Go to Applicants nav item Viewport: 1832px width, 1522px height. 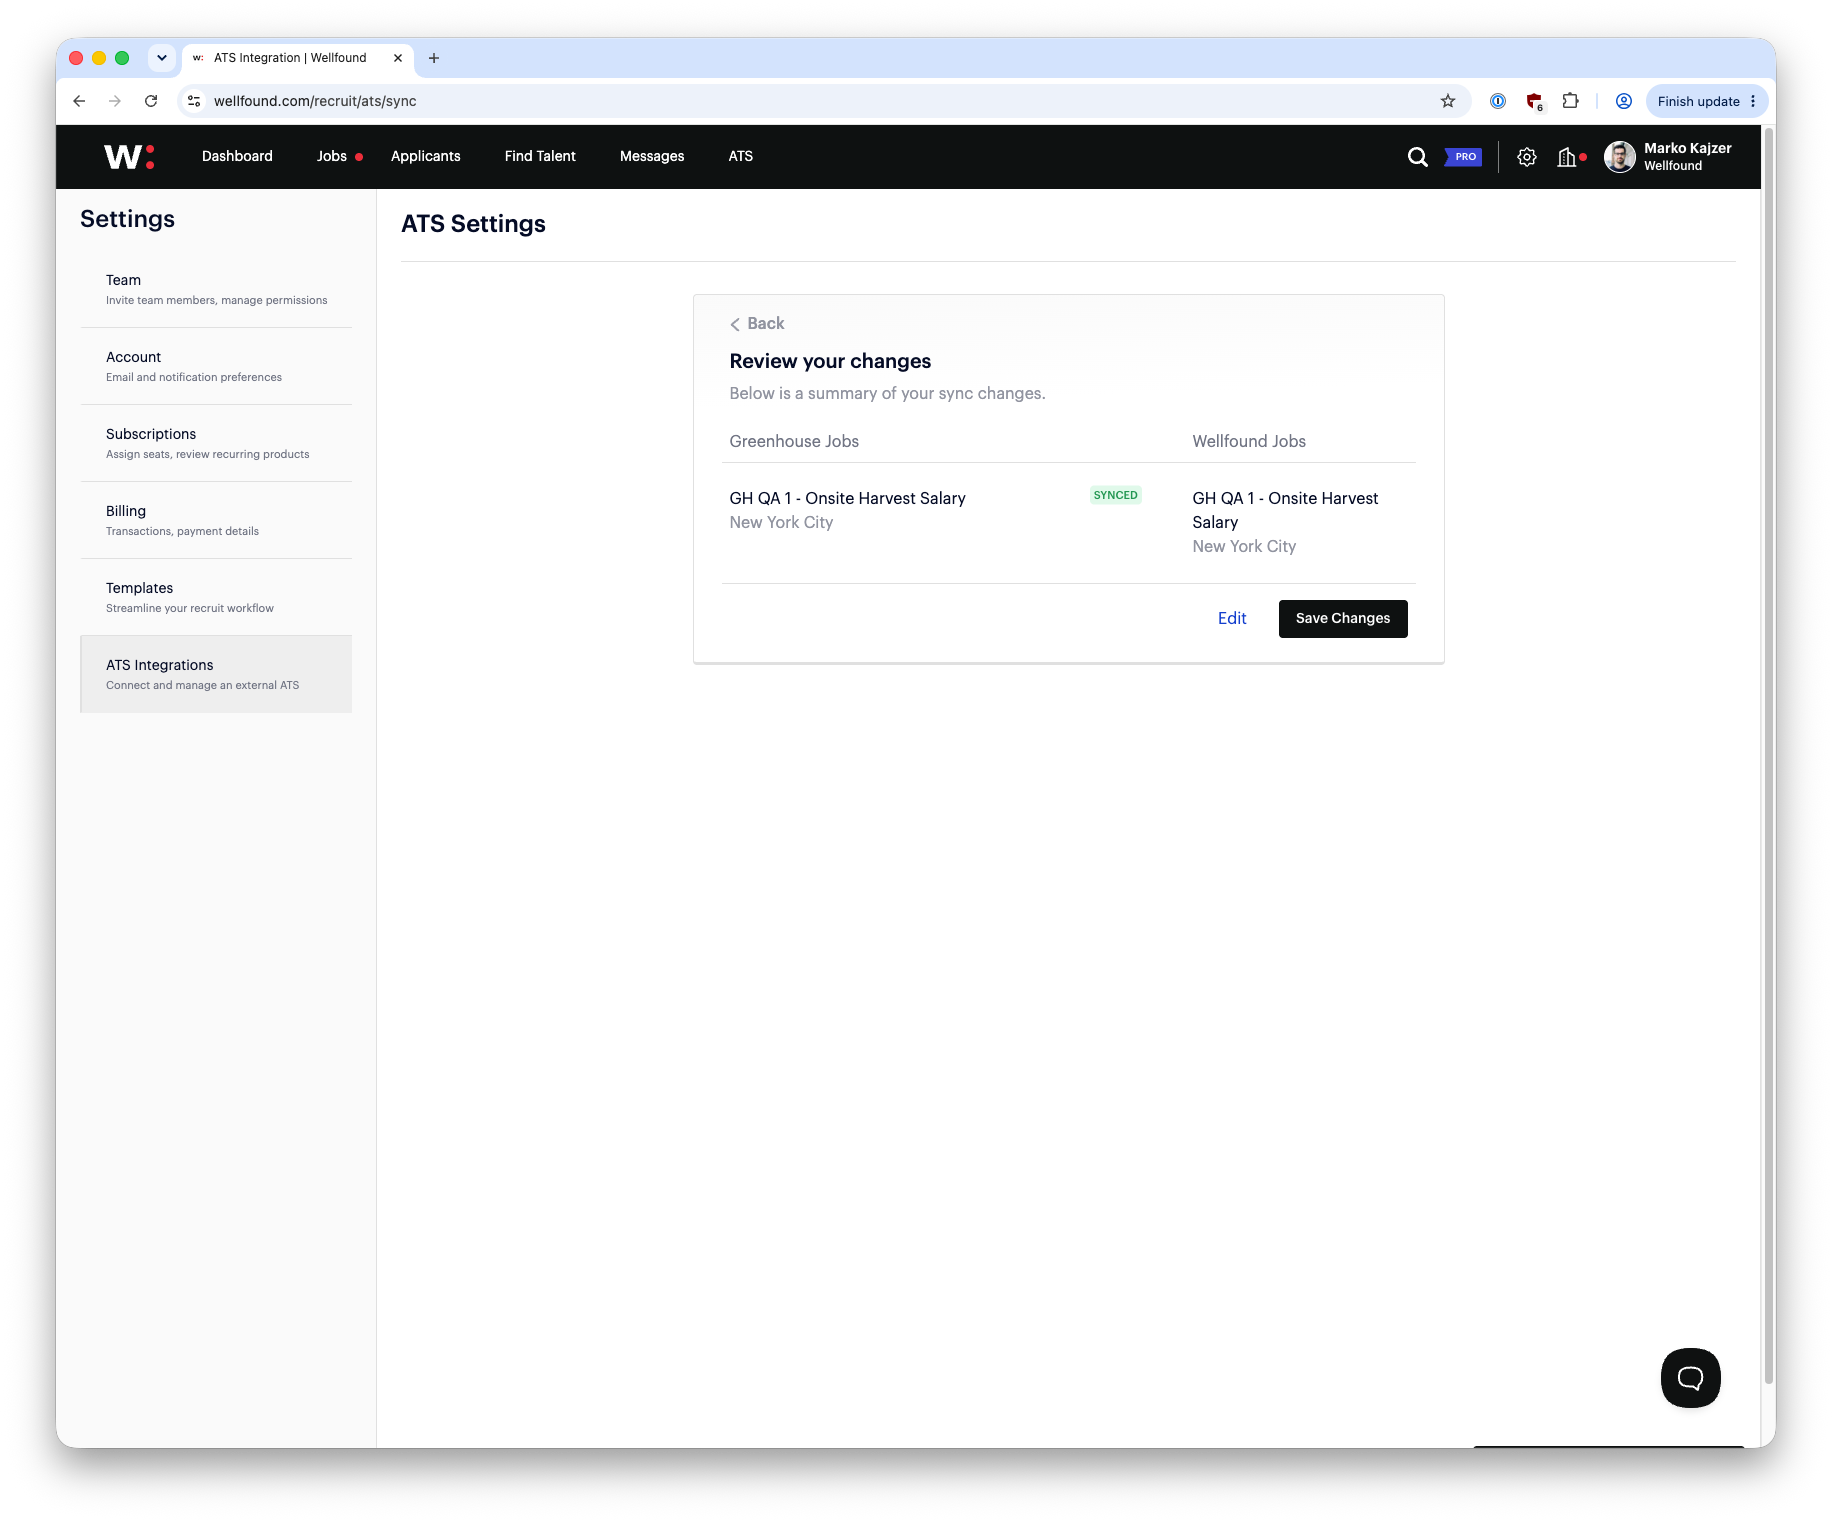[426, 157]
